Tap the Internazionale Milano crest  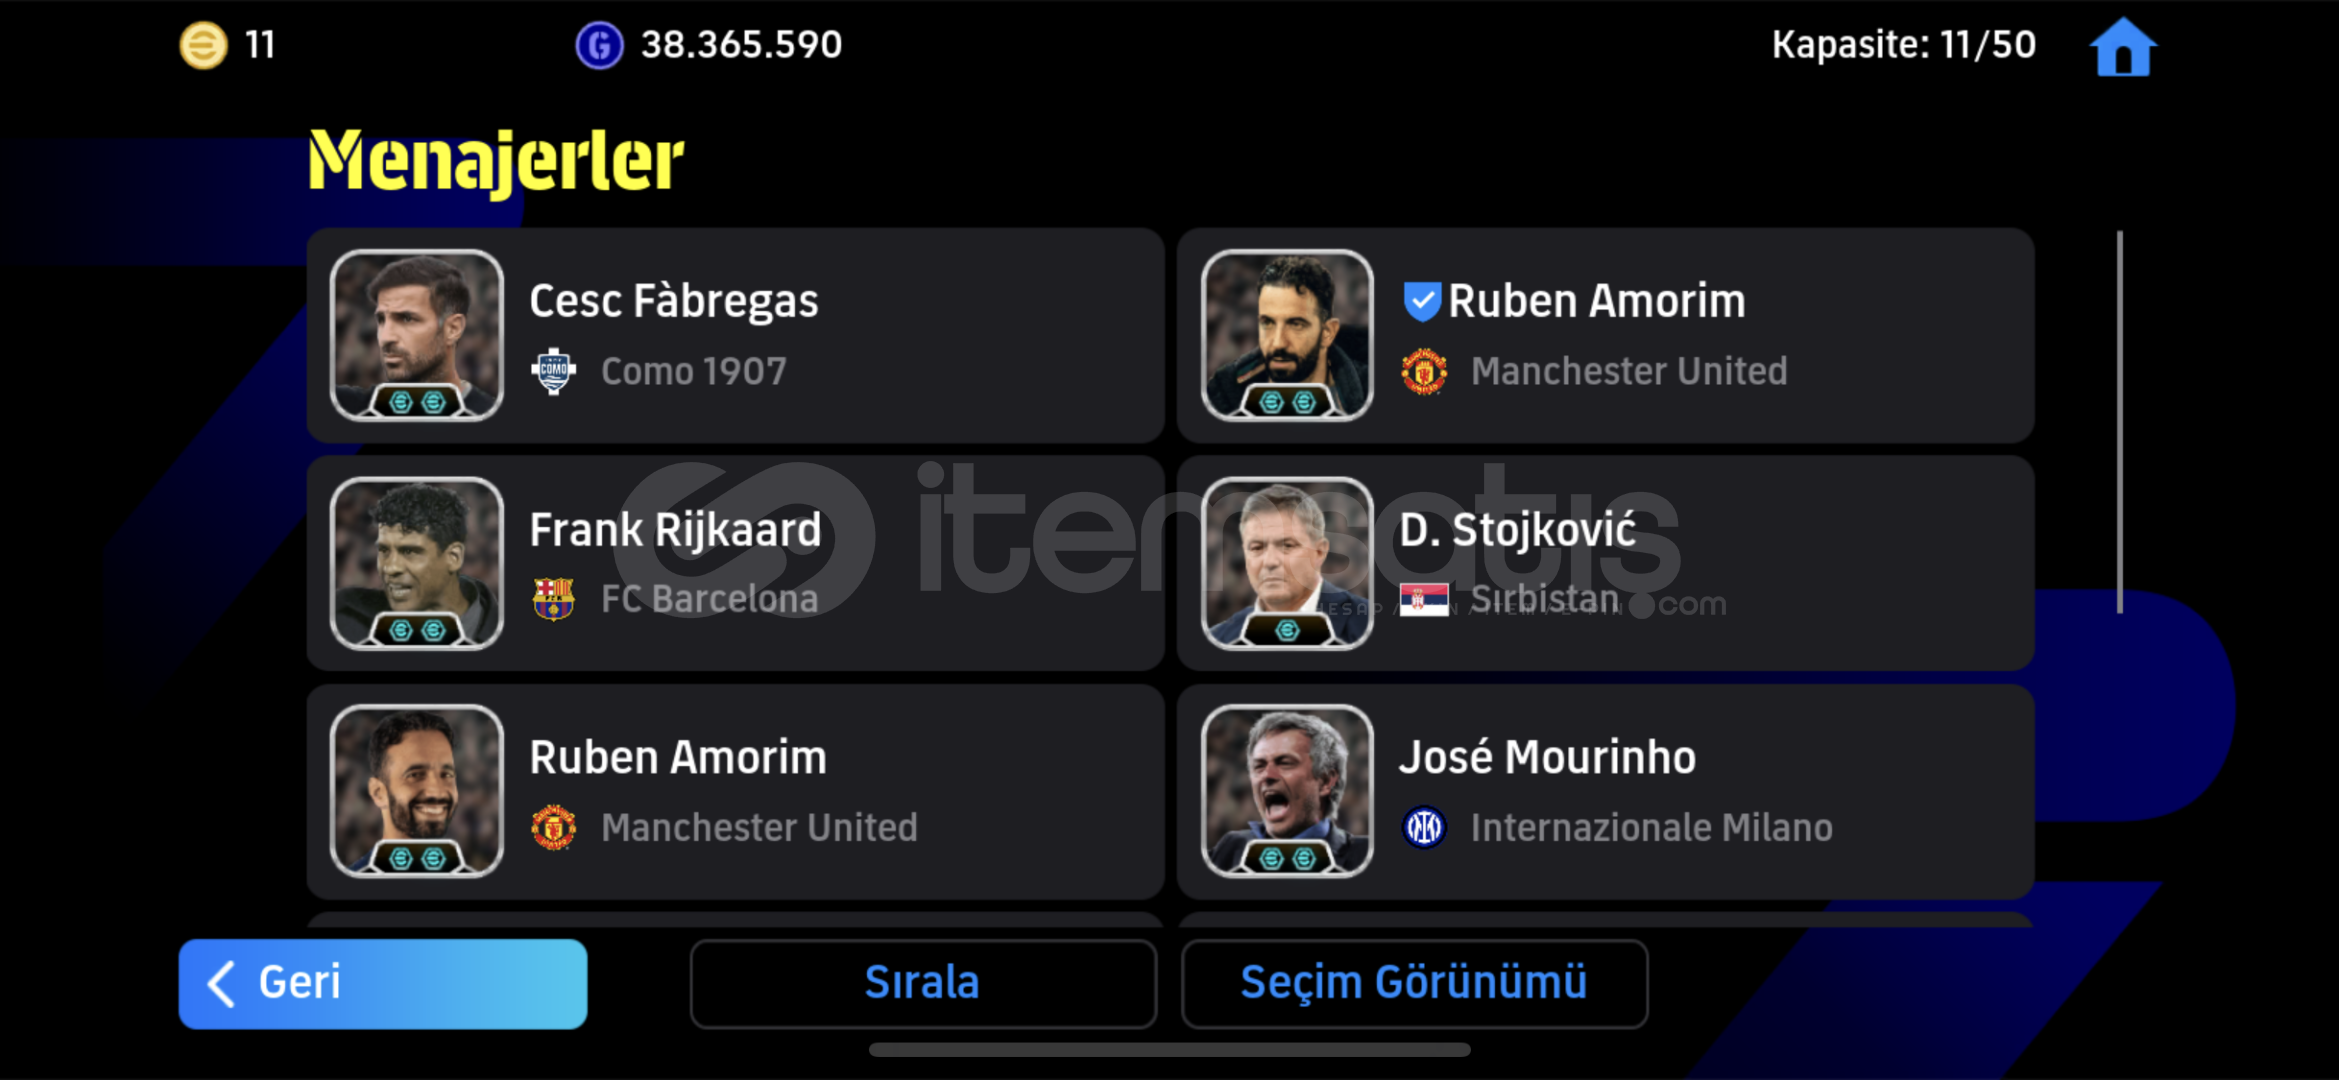1424,827
